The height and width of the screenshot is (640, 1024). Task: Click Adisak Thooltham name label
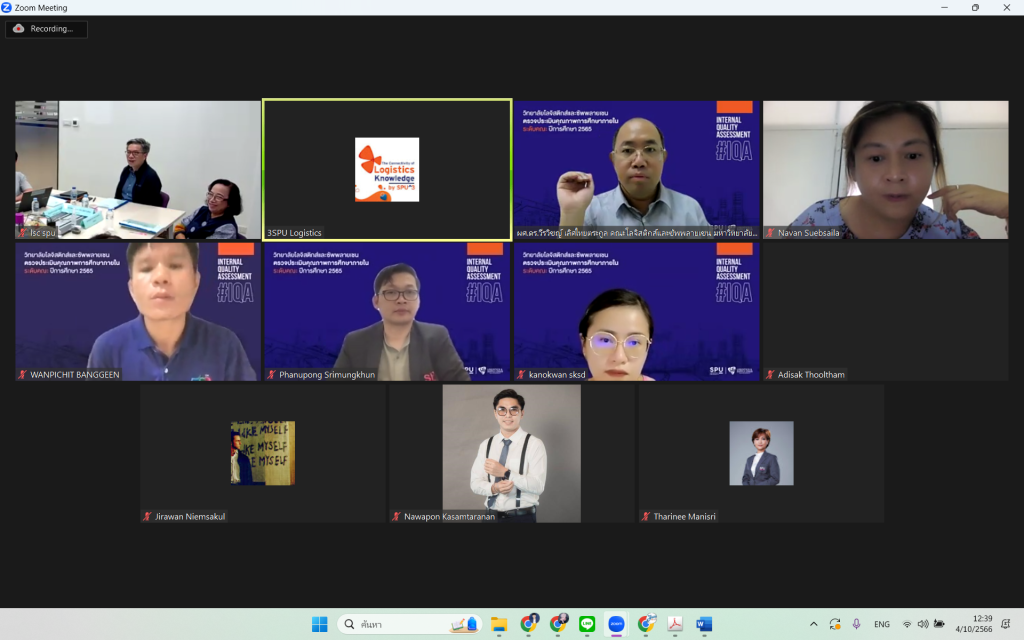click(811, 375)
